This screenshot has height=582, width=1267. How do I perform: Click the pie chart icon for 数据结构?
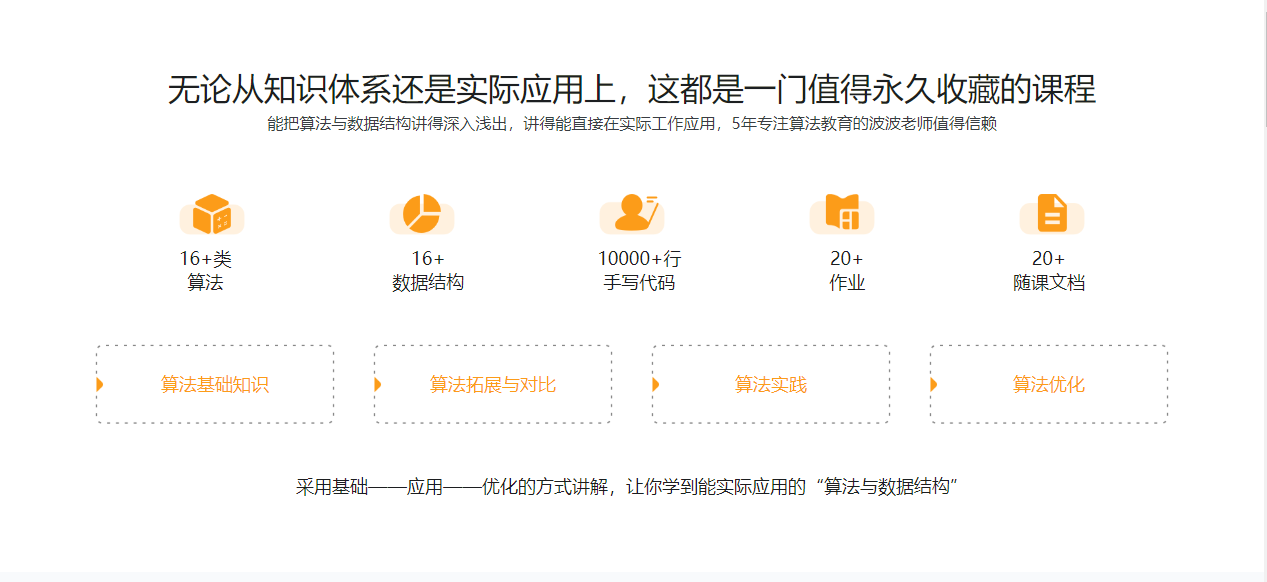point(422,214)
